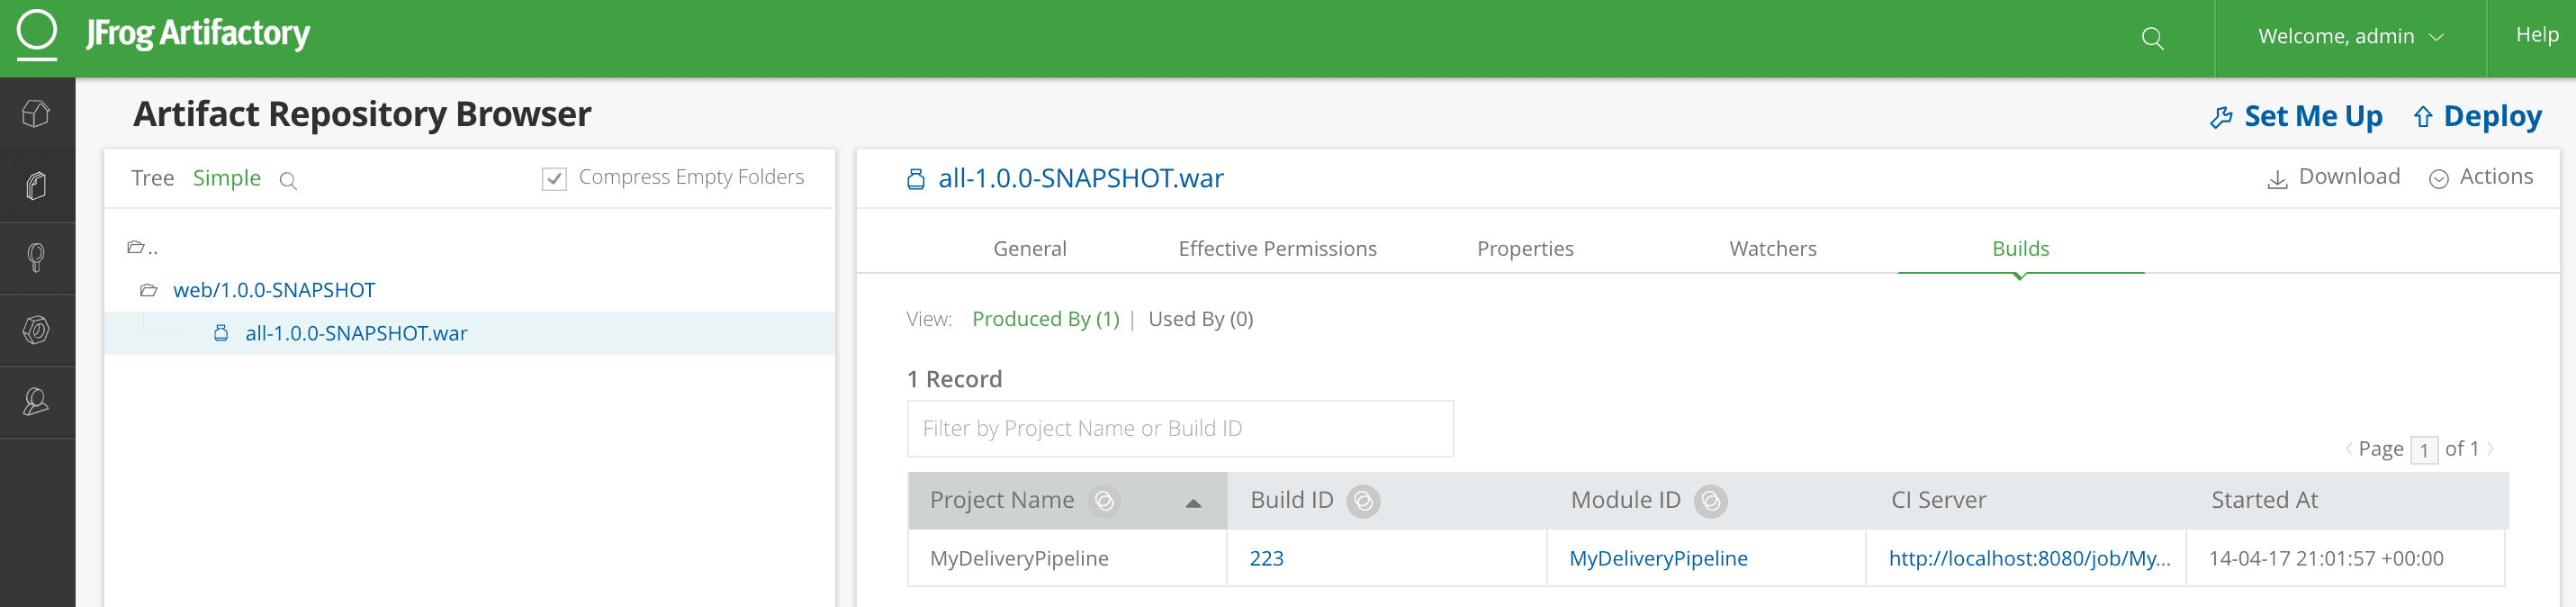This screenshot has height=607, width=2576.
Task: Switch to the Effective Permissions tab
Action: [x=1277, y=249]
